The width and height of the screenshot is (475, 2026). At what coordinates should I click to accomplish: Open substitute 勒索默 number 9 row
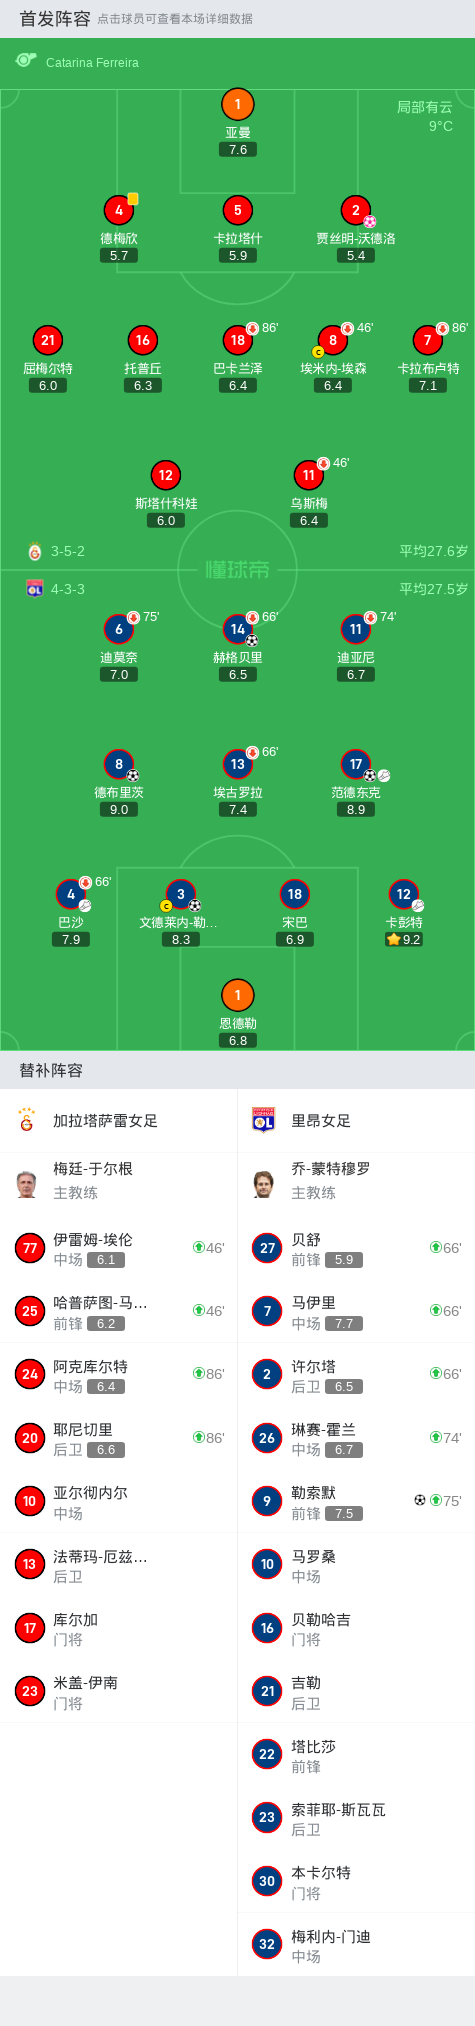[356, 1501]
